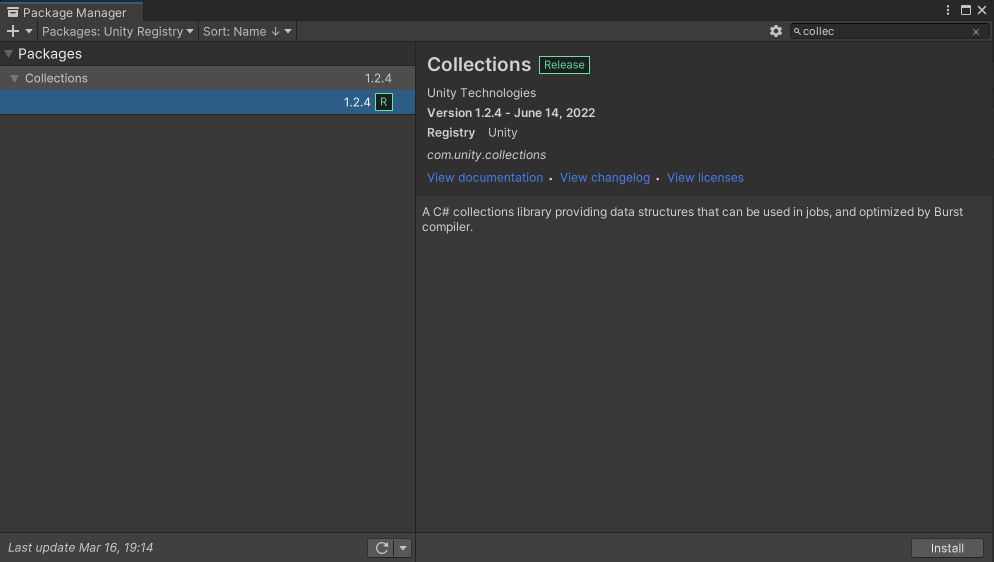Select the 1.2.4 version row with the R tag
The height and width of the screenshot is (562, 994).
point(207,102)
